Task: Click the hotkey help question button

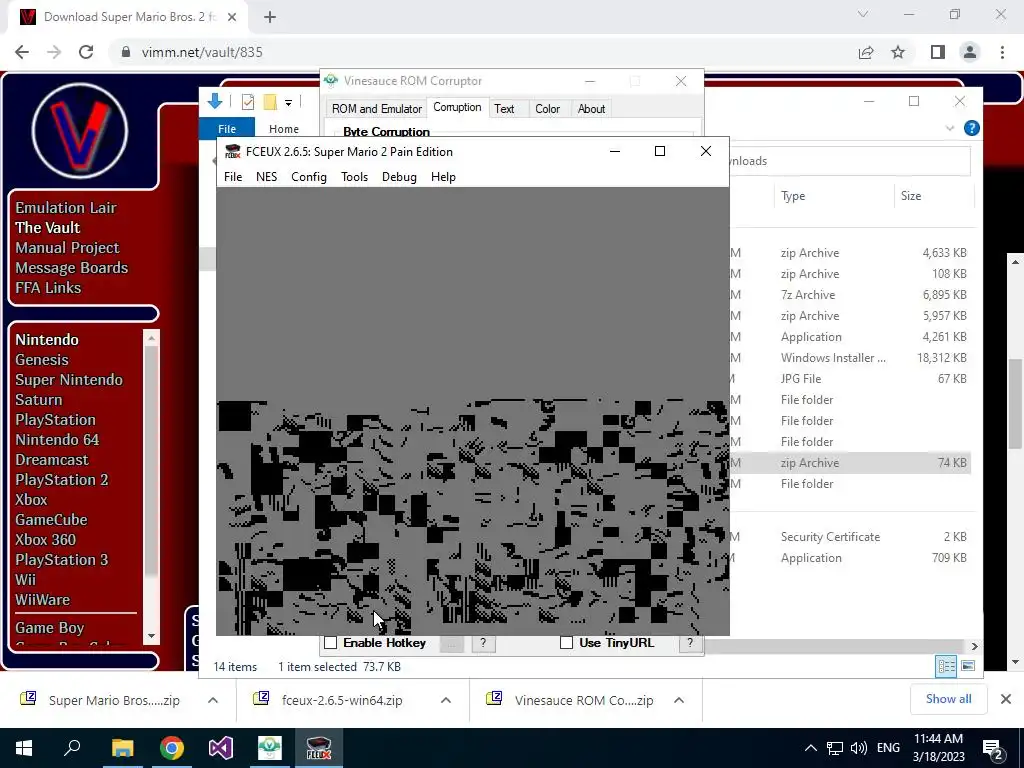Action: coord(483,643)
